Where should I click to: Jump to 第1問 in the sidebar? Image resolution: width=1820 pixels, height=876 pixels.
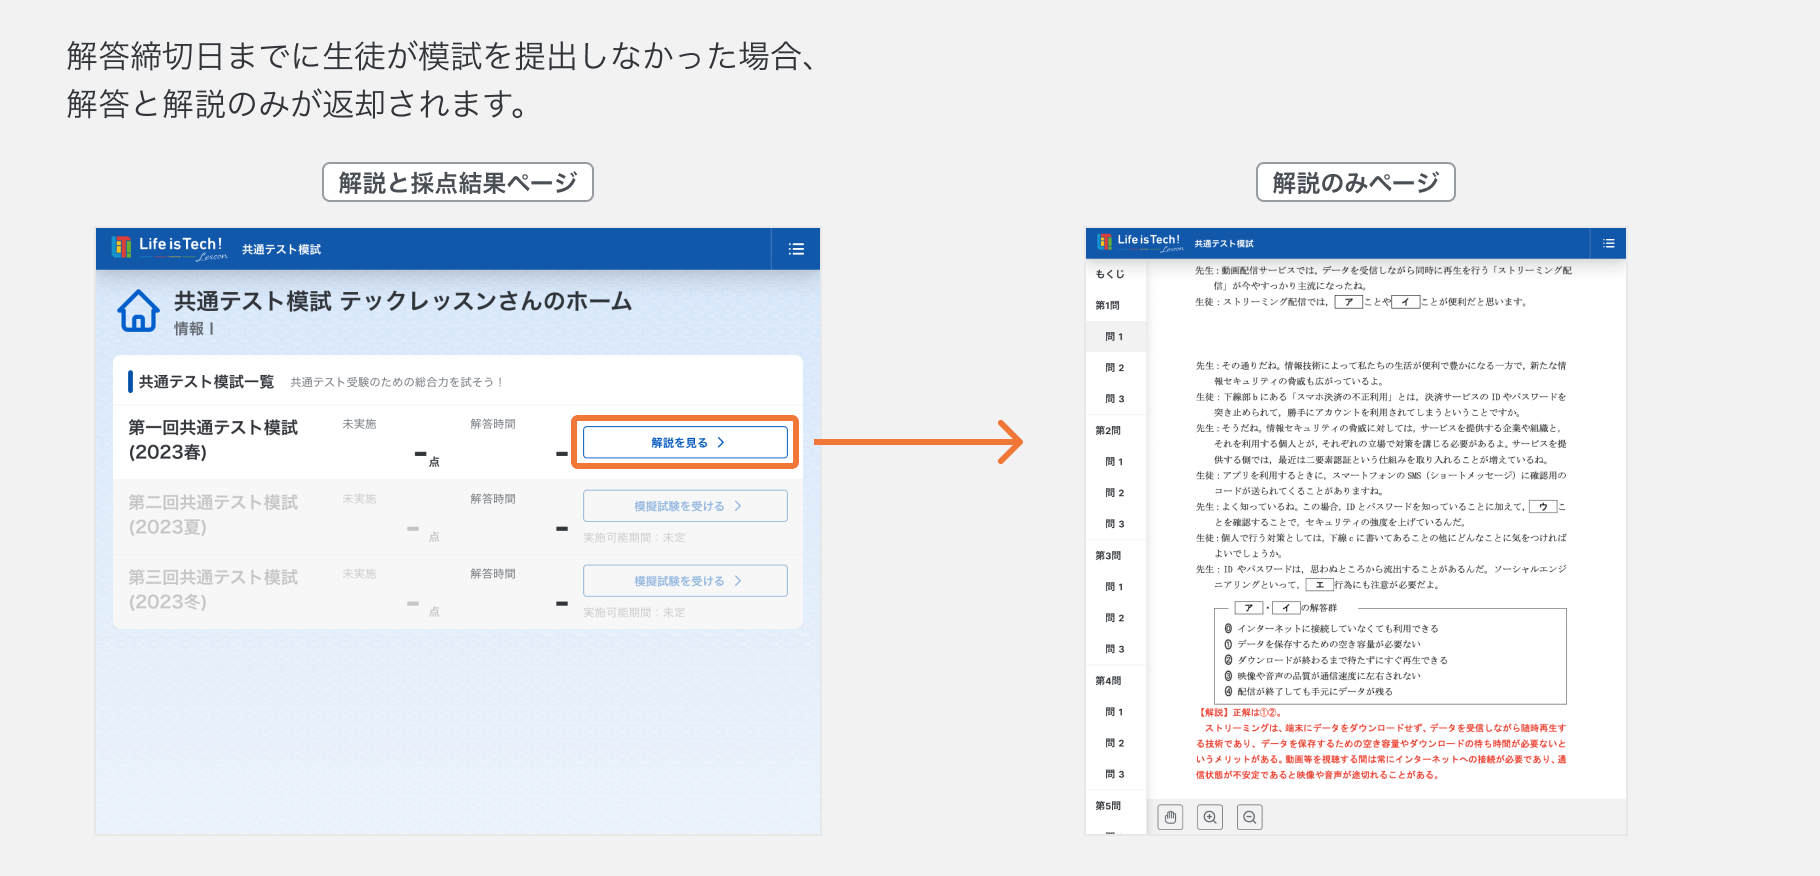pyautogui.click(x=1107, y=305)
